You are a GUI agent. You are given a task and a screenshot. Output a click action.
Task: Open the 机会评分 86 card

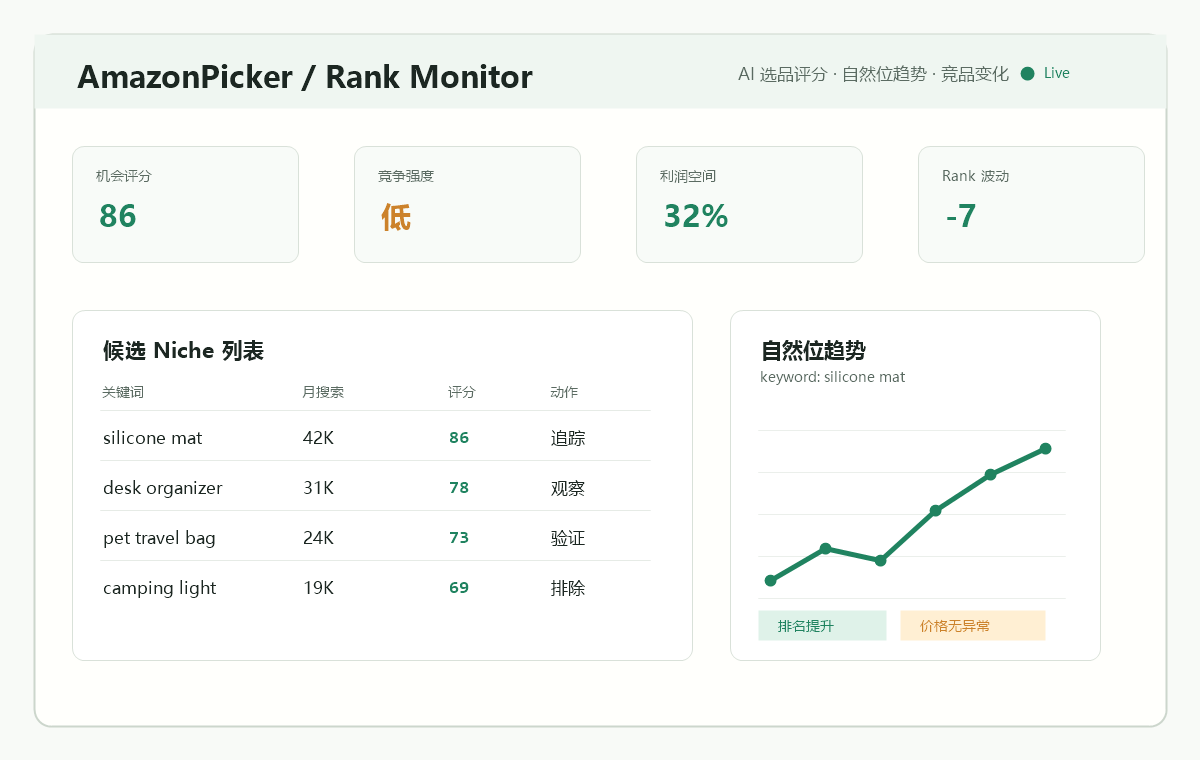[185, 205]
